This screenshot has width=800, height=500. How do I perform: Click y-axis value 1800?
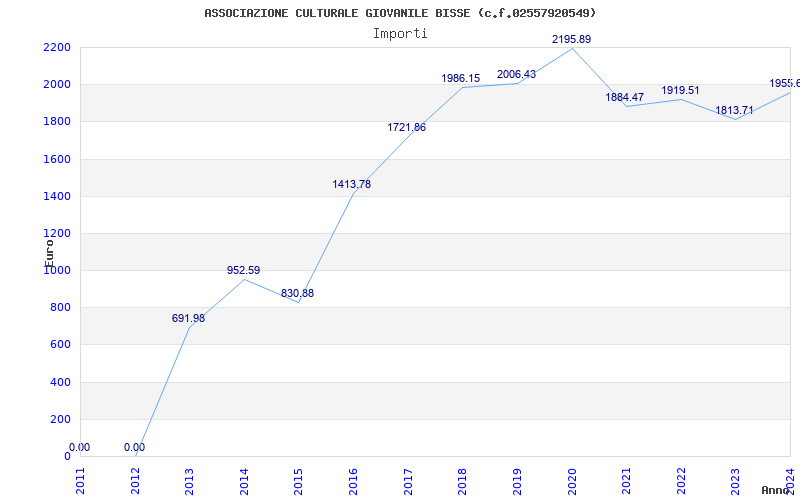coord(57,122)
